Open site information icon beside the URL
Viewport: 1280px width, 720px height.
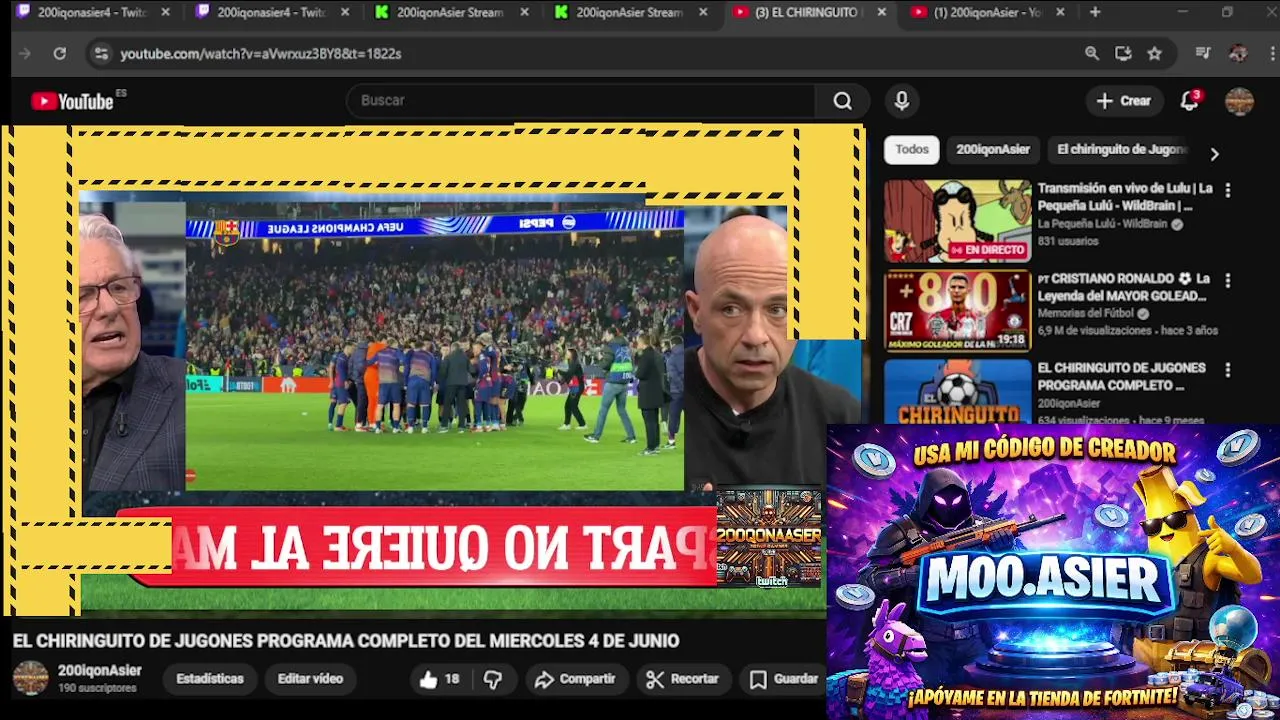101,54
